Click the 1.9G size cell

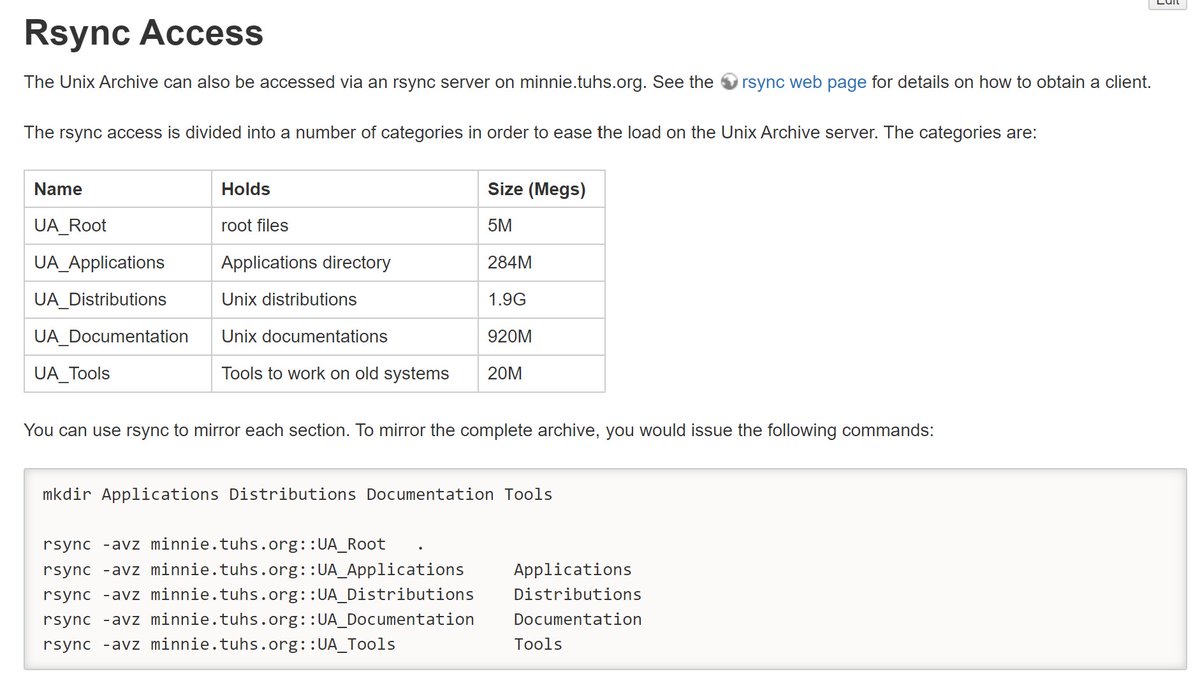pos(506,300)
